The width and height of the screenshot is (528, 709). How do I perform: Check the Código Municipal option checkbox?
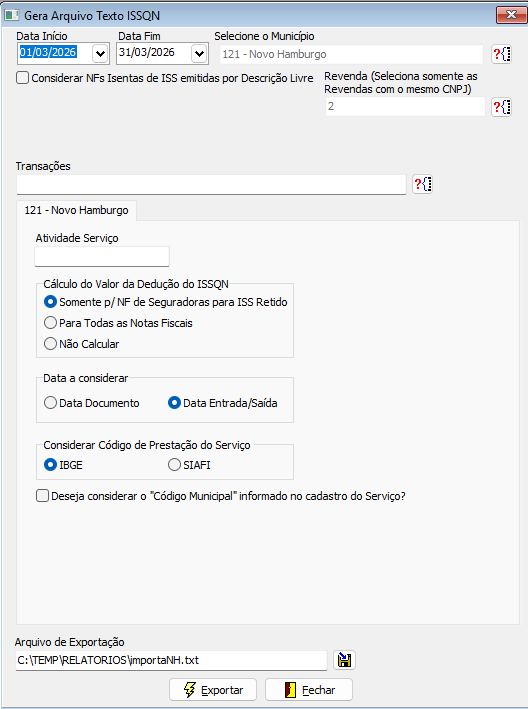pos(42,496)
